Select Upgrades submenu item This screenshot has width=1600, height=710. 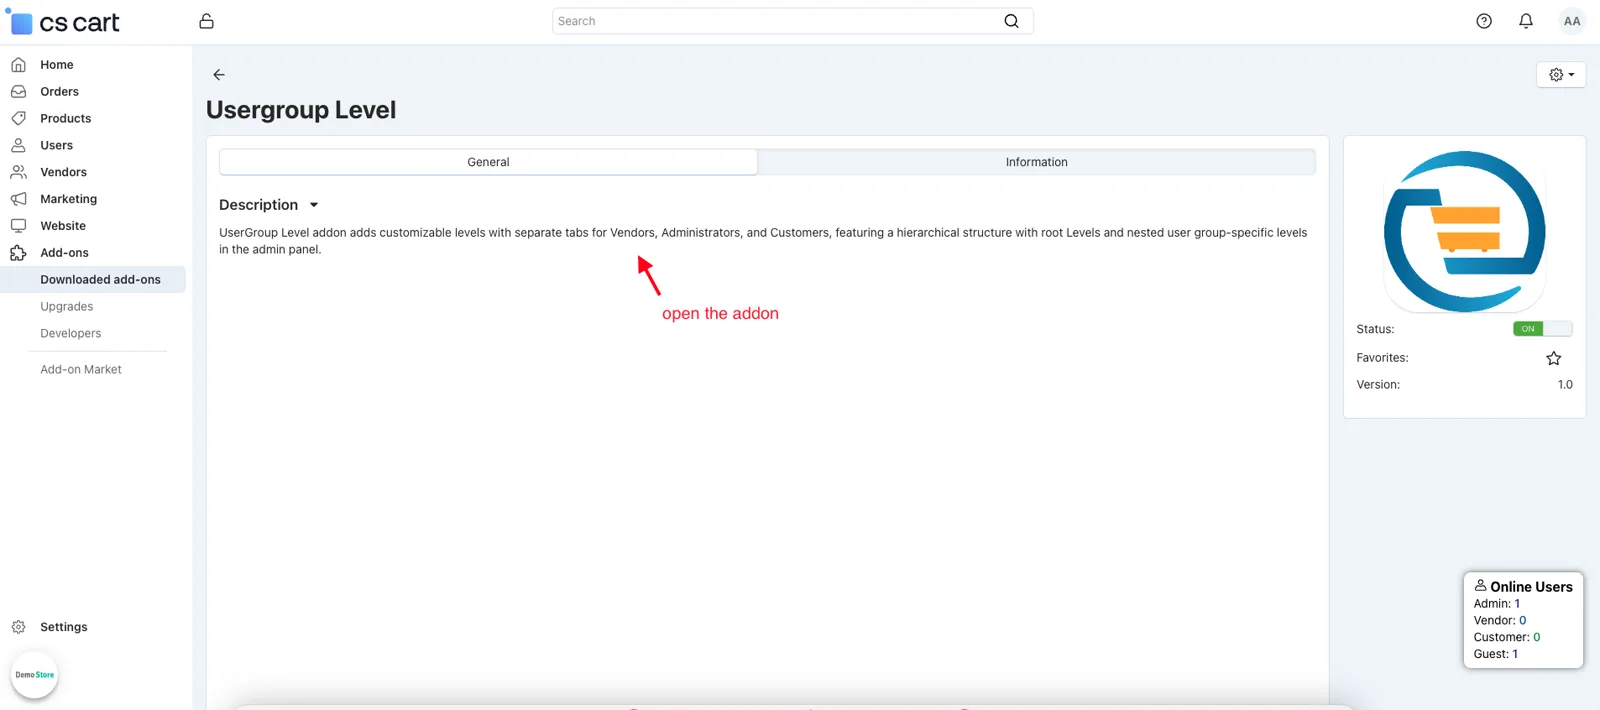click(67, 307)
